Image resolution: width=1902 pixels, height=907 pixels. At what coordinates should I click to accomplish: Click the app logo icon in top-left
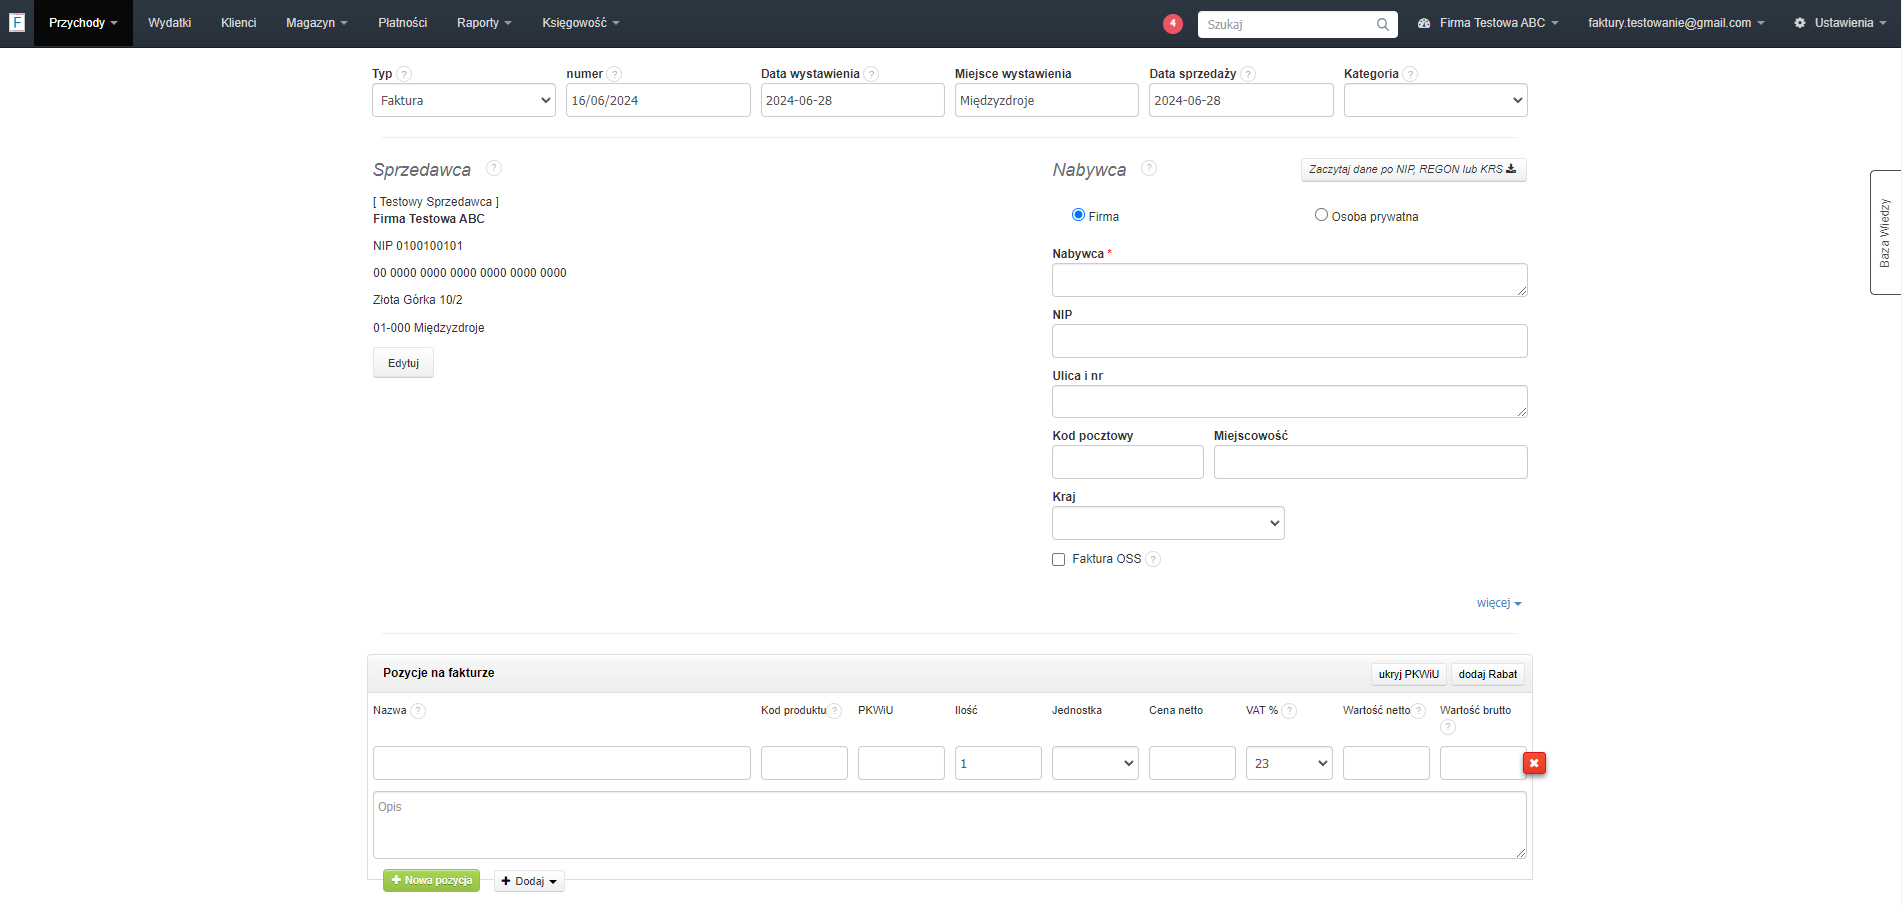[17, 22]
